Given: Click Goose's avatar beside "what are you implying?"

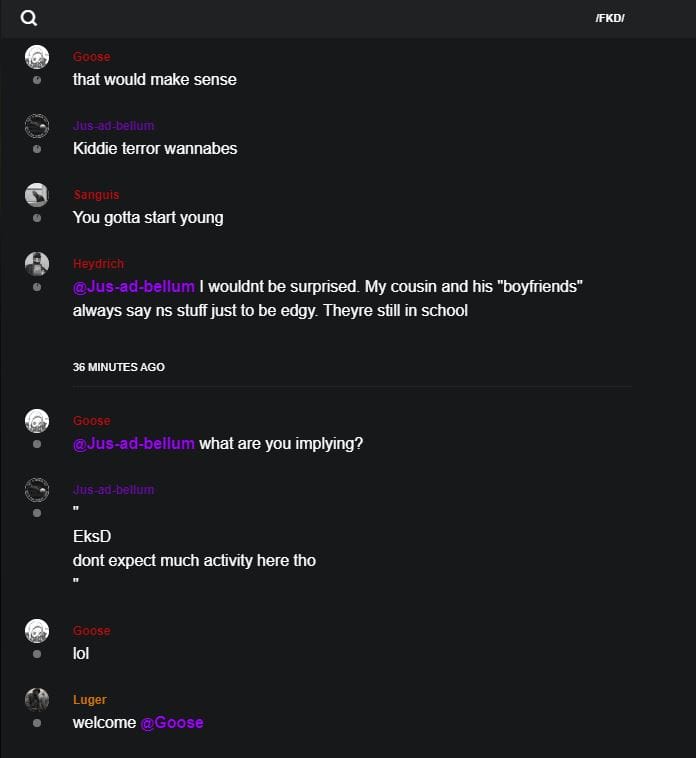Looking at the screenshot, I should (x=37, y=421).
